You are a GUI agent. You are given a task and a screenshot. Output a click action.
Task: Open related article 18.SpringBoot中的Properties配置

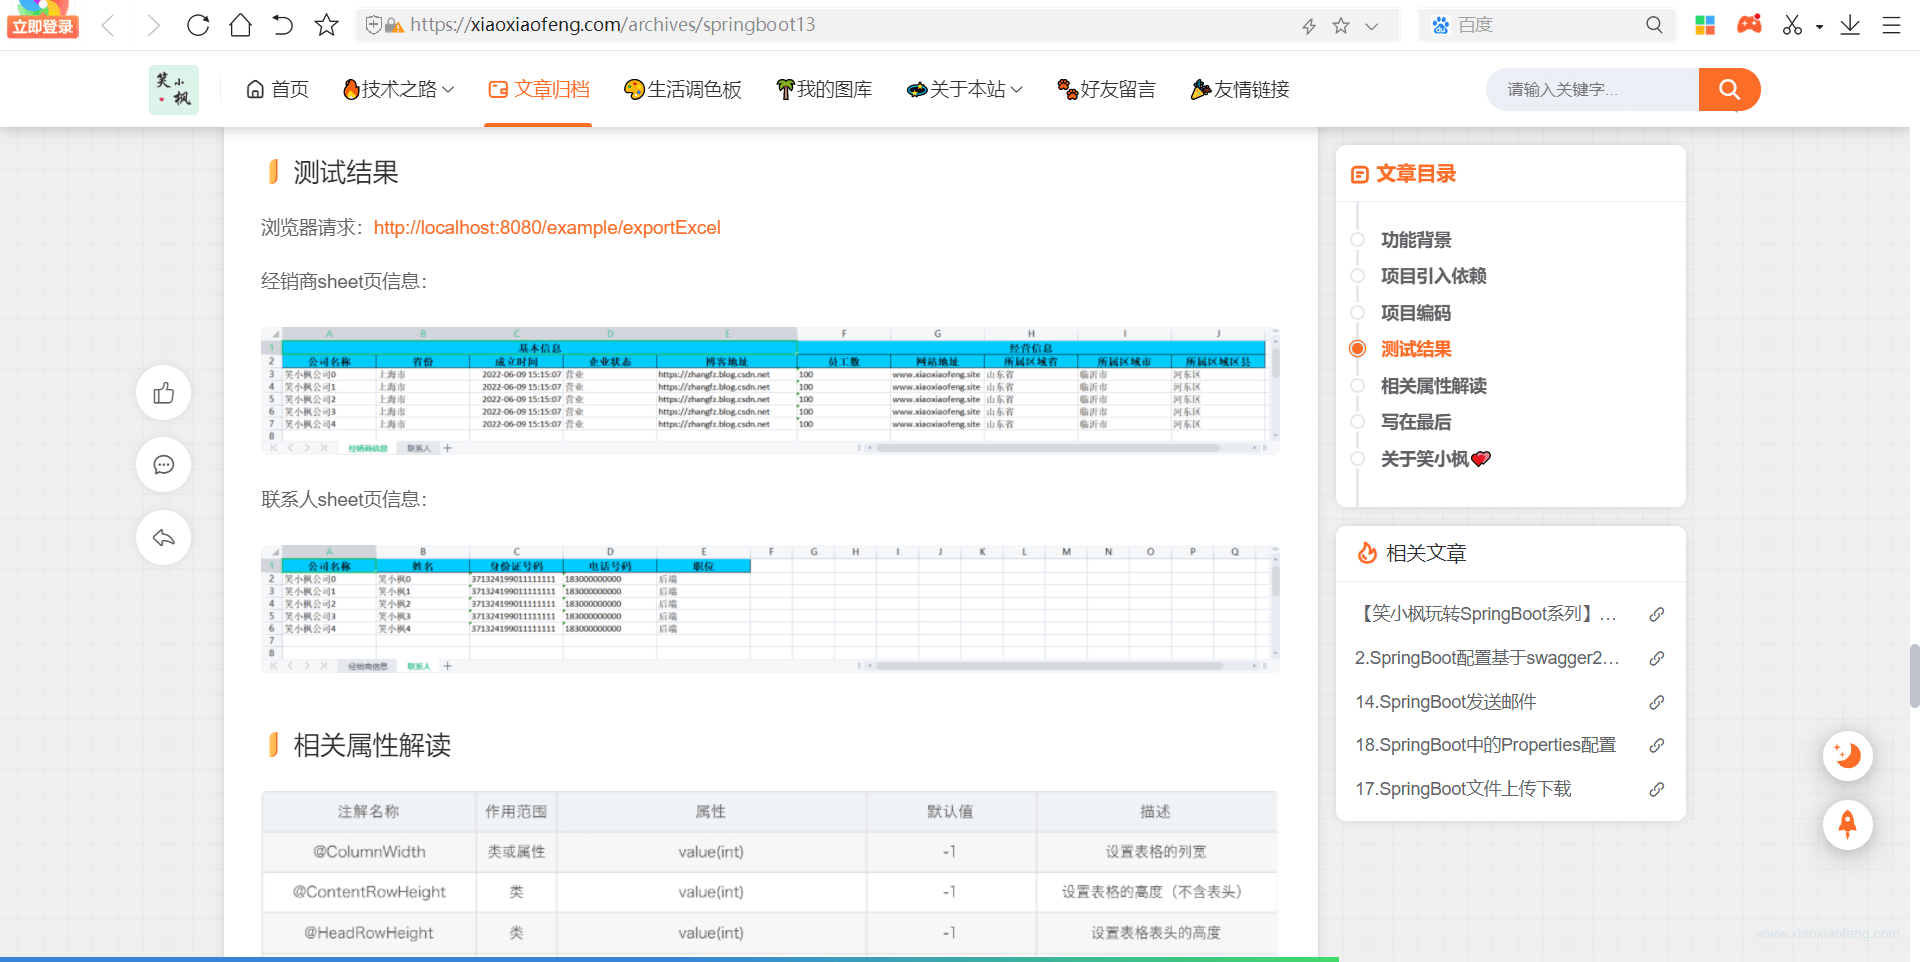pyautogui.click(x=1485, y=745)
